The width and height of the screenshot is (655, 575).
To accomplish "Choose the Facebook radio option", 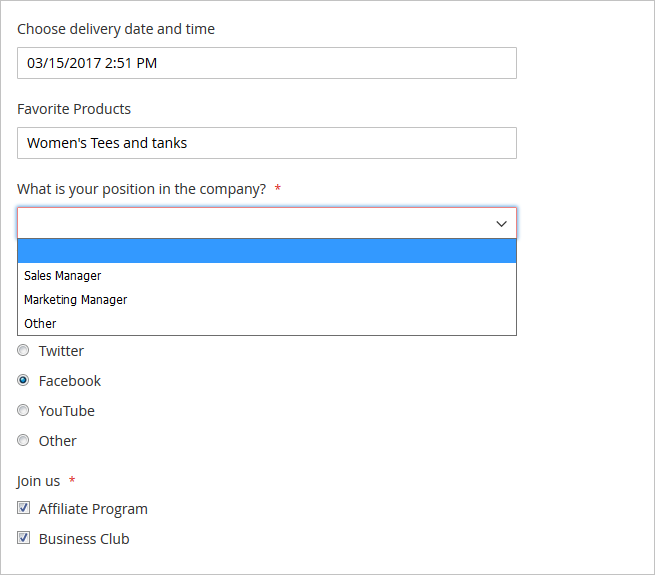I will (23, 381).
